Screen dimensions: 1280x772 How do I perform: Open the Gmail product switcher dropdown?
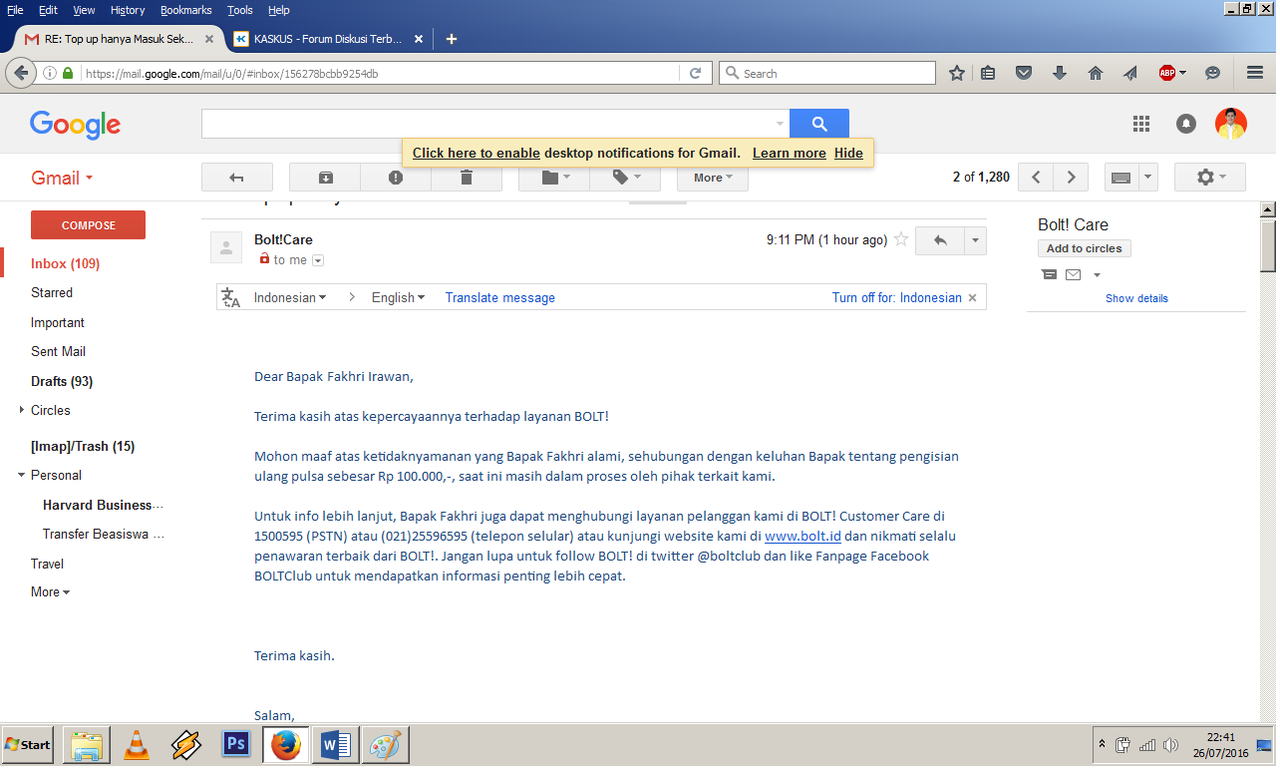point(62,178)
